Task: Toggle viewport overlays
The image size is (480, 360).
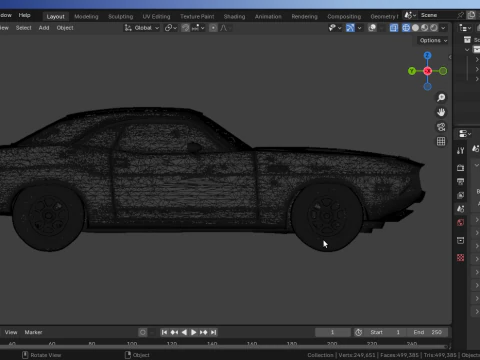Action: click(x=372, y=28)
